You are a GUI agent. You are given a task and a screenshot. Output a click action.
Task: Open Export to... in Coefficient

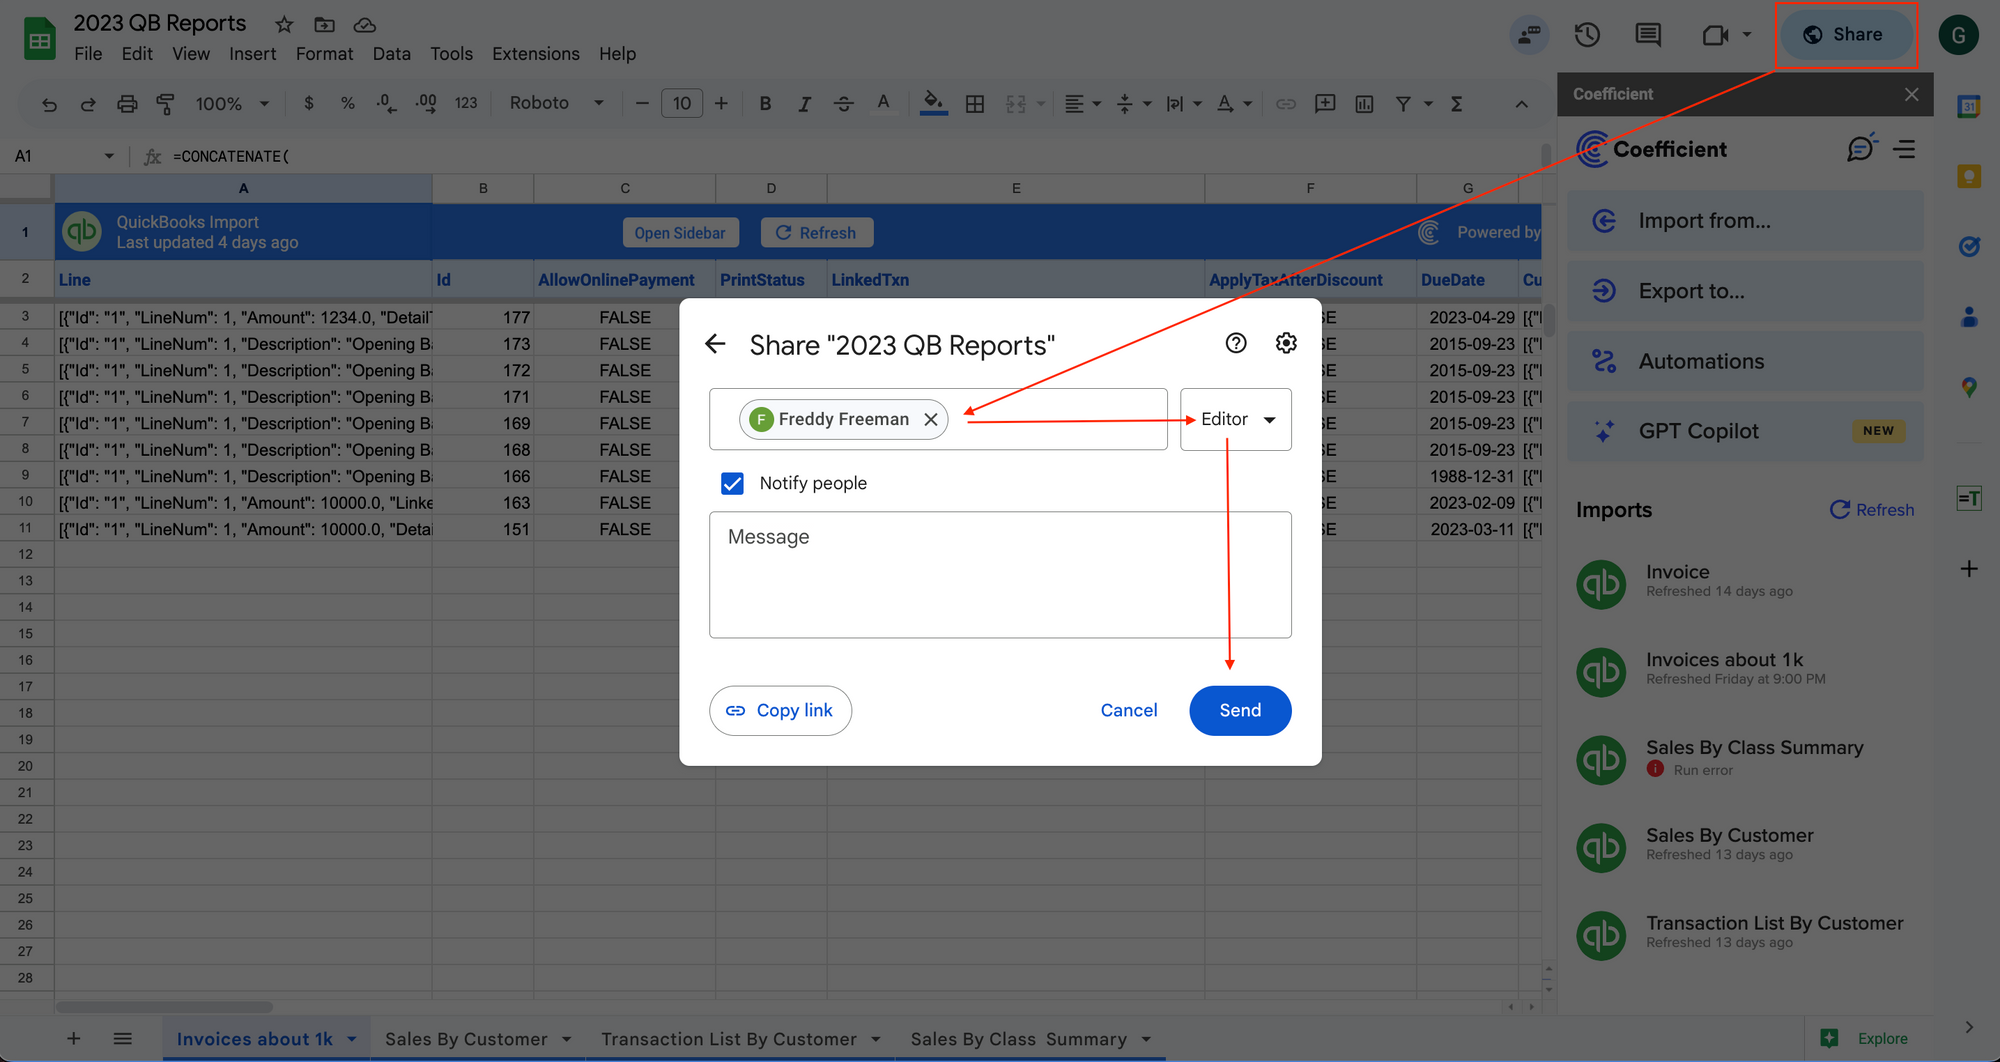coord(1745,291)
